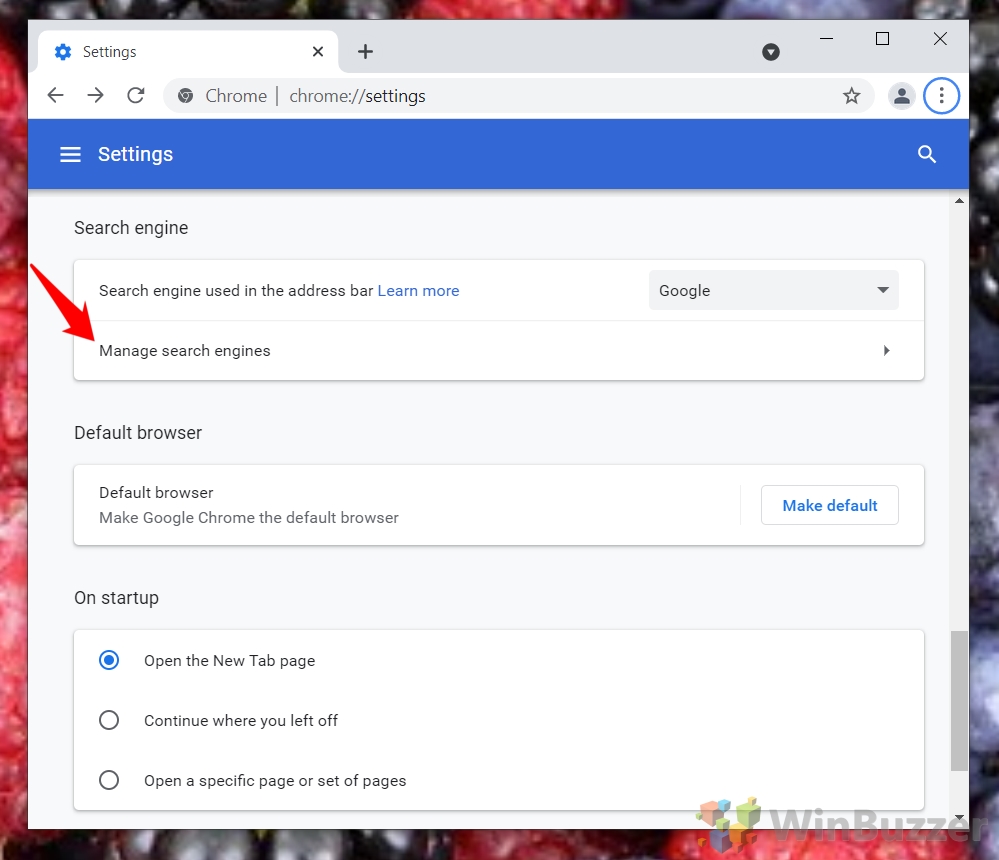Open the Google search engine dropdown
The width and height of the screenshot is (999, 860).
pyautogui.click(x=773, y=290)
